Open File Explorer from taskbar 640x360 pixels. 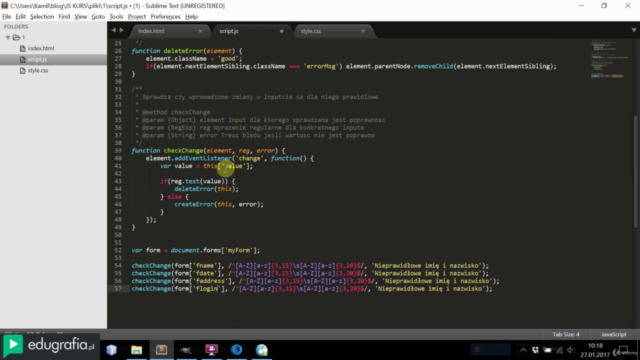point(136,350)
